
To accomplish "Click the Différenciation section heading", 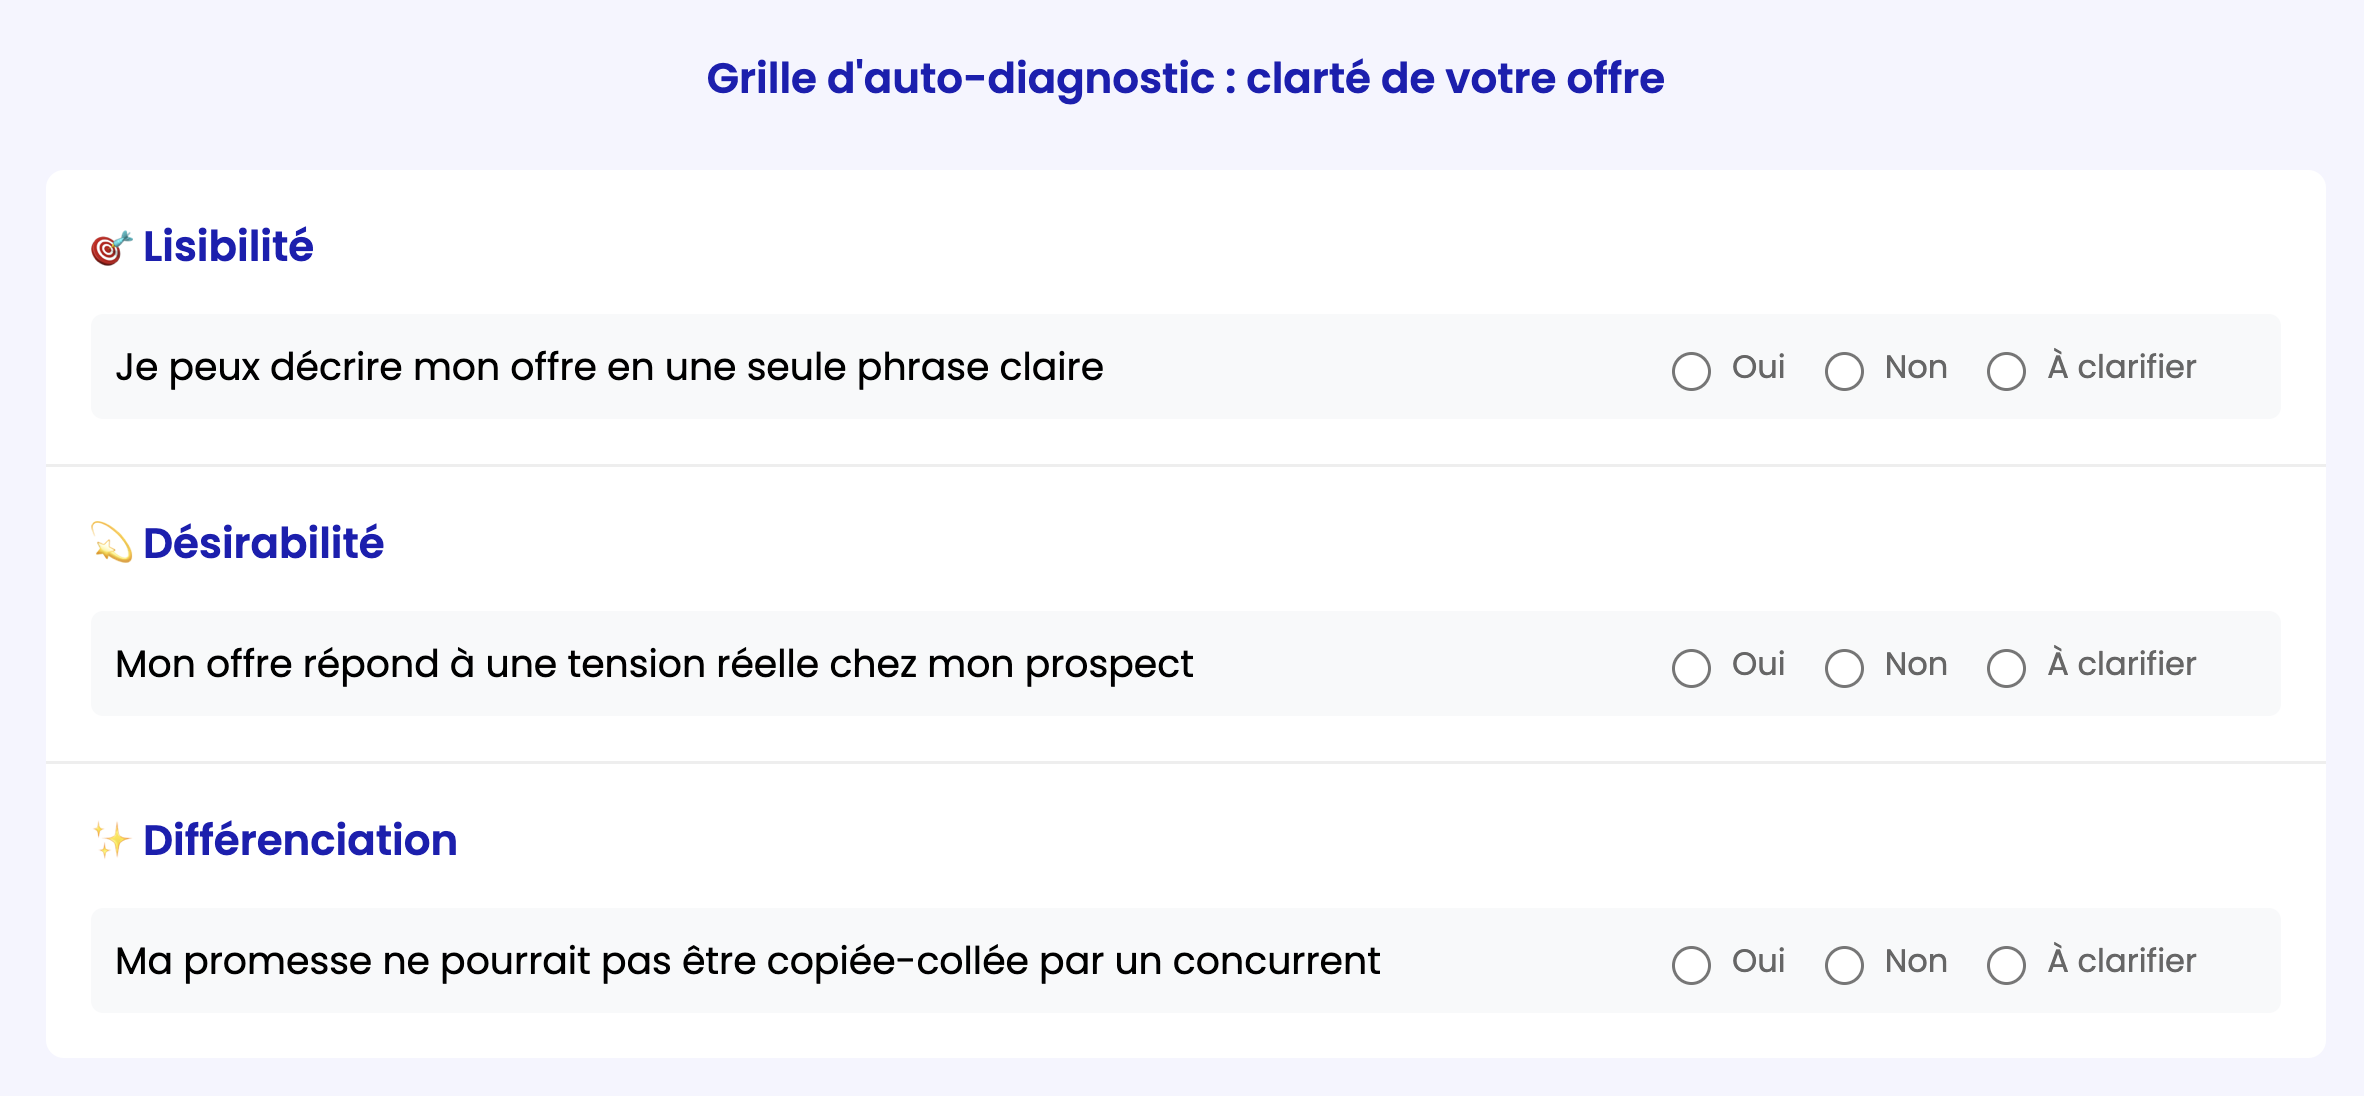I will click(x=300, y=840).
